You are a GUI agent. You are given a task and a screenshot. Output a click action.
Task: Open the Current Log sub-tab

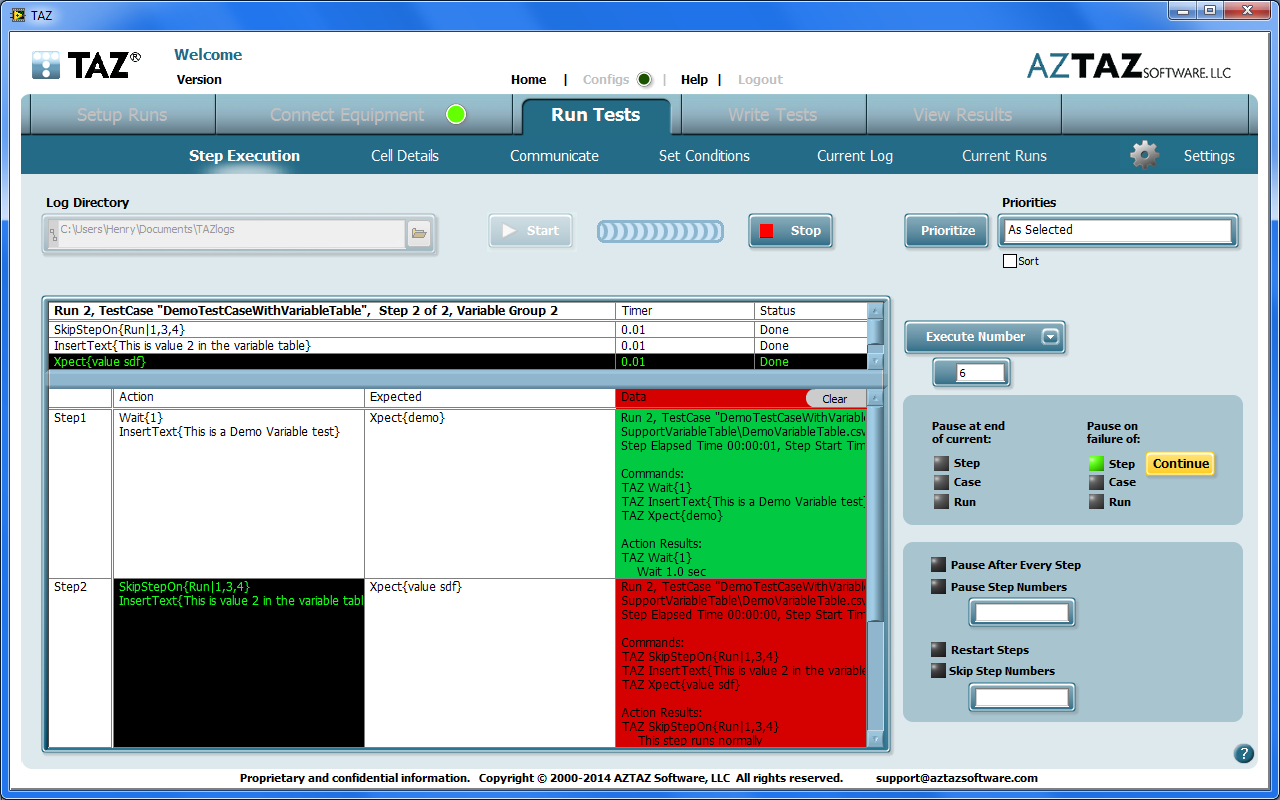pyautogui.click(x=854, y=156)
